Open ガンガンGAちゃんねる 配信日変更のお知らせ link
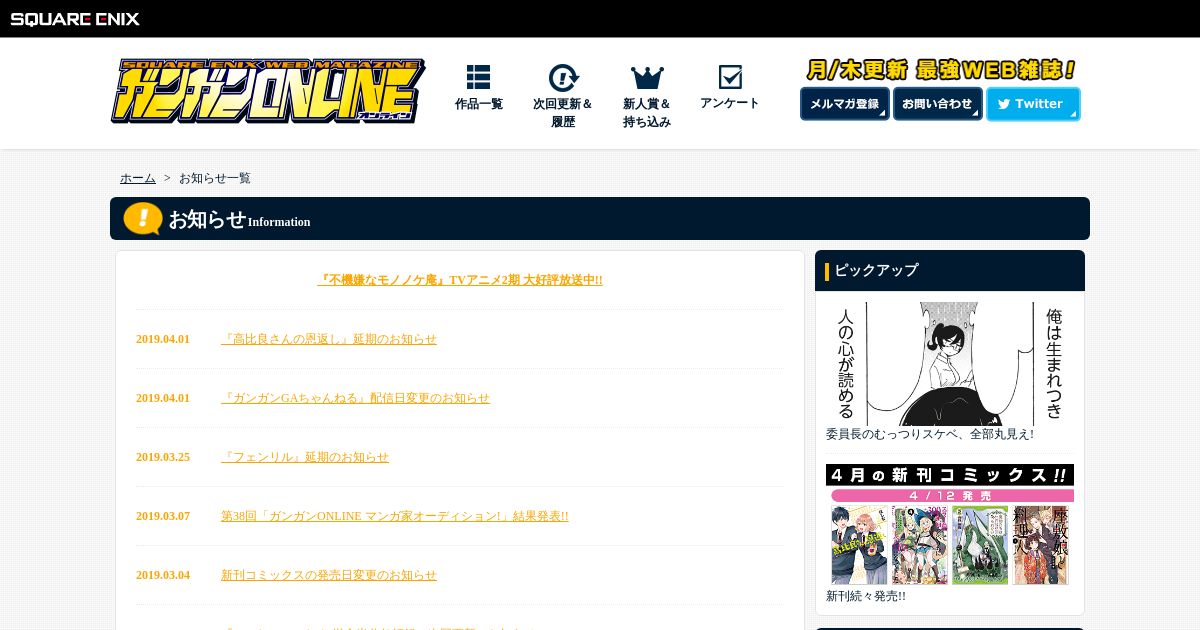 pyautogui.click(x=355, y=398)
